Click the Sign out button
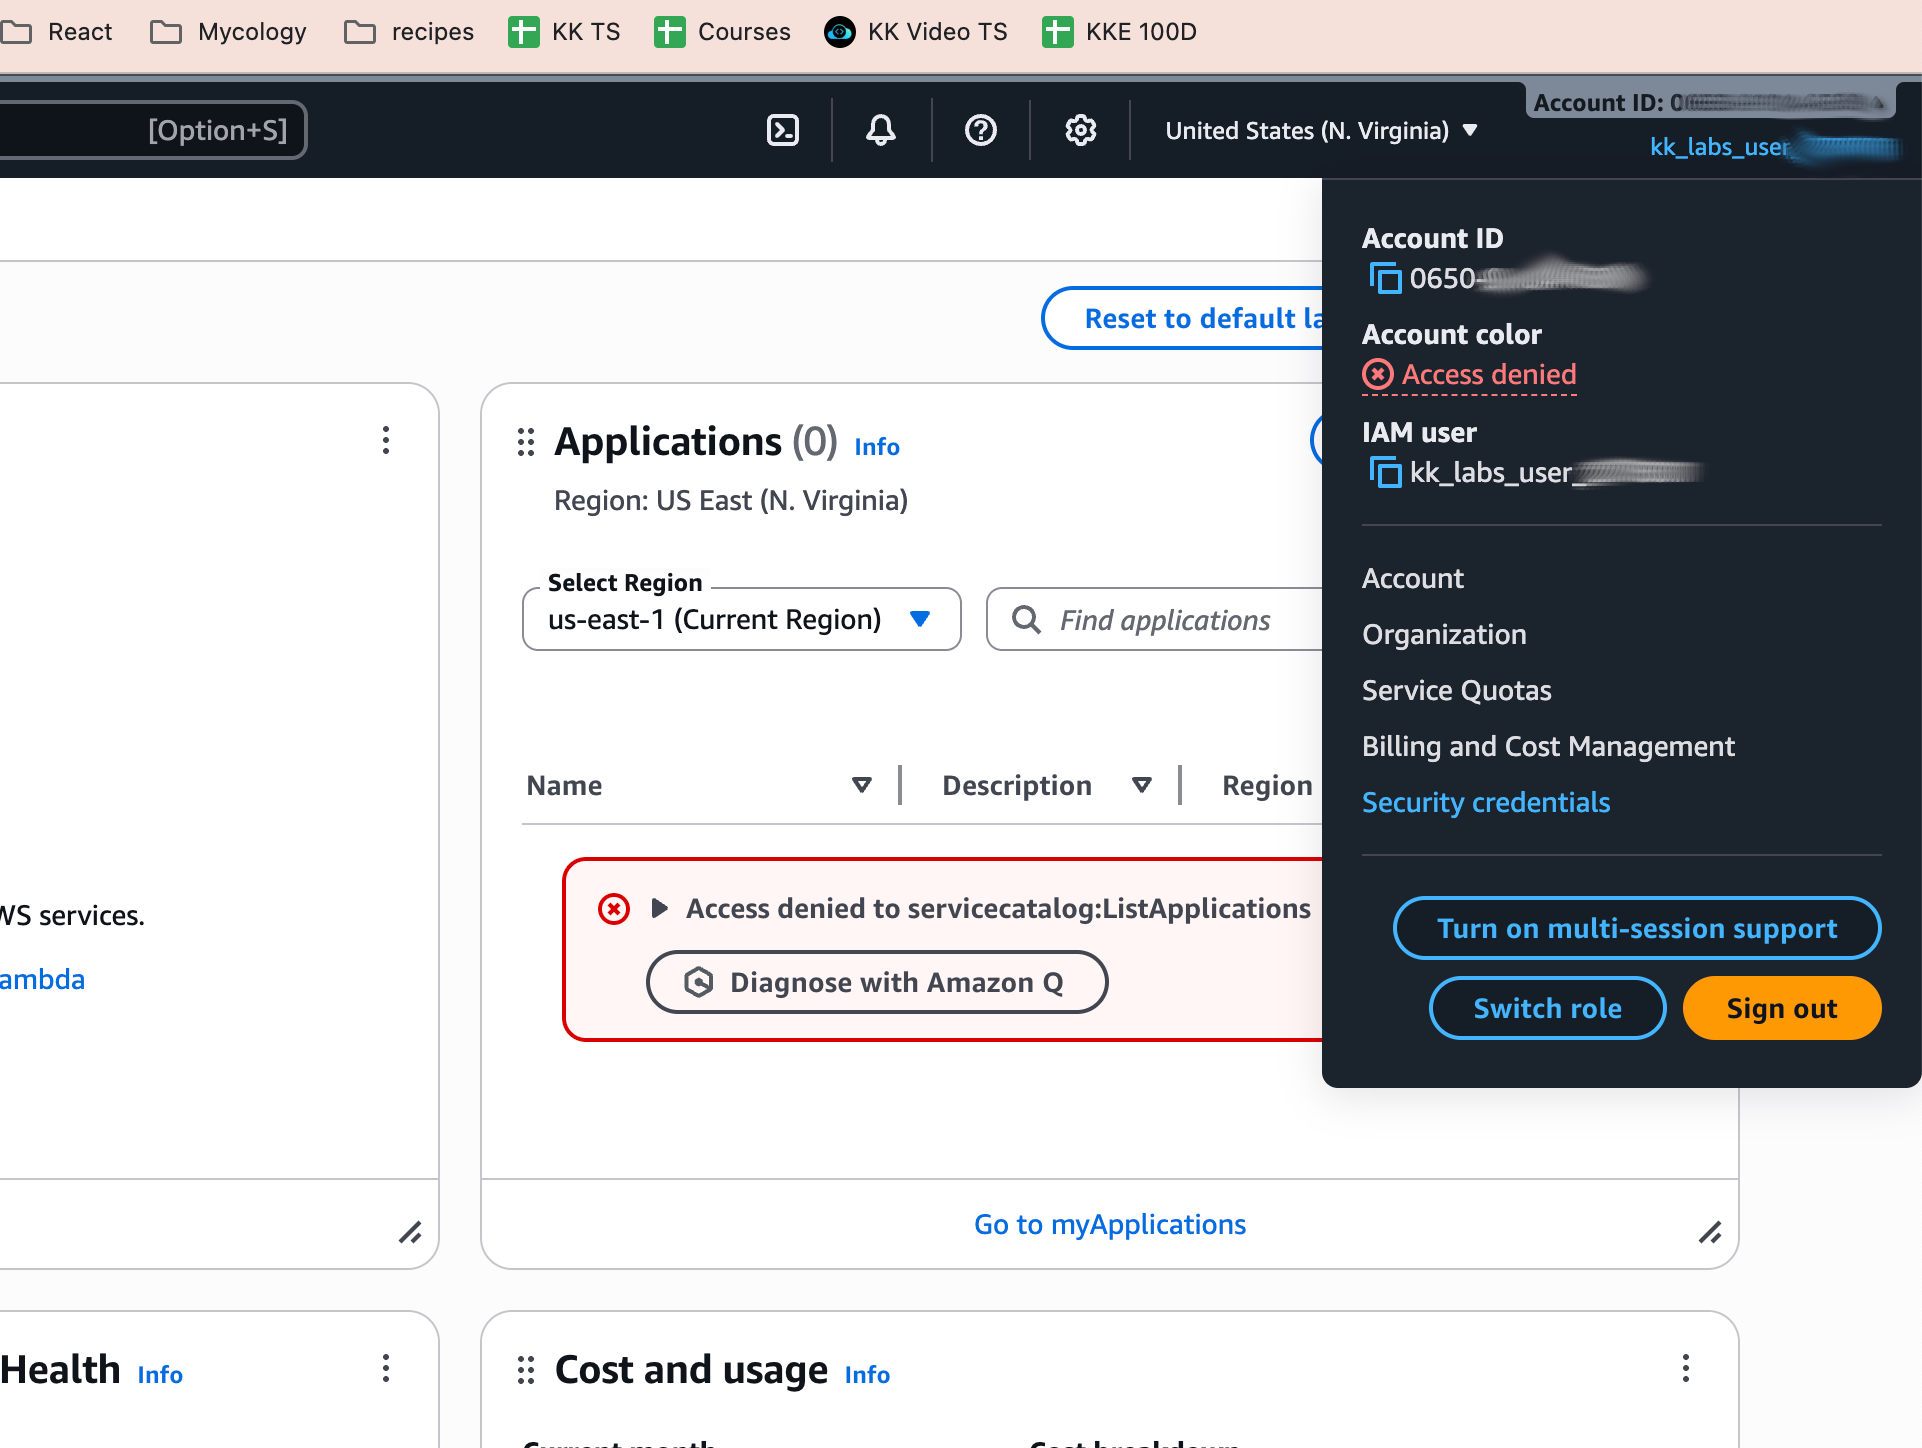This screenshot has width=1922, height=1448. (x=1781, y=1008)
